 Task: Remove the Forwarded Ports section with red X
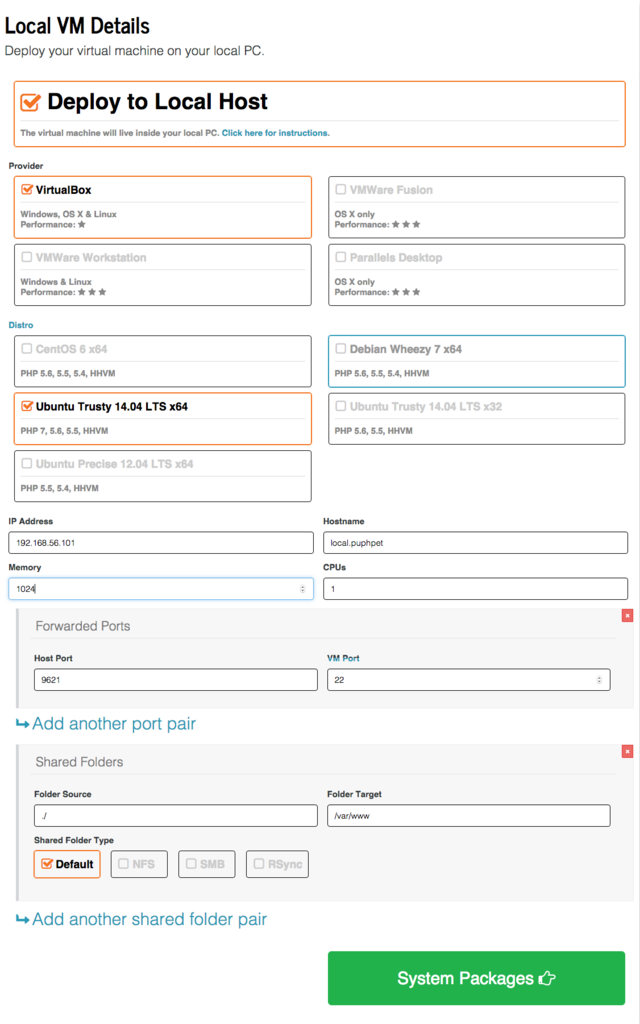628,615
